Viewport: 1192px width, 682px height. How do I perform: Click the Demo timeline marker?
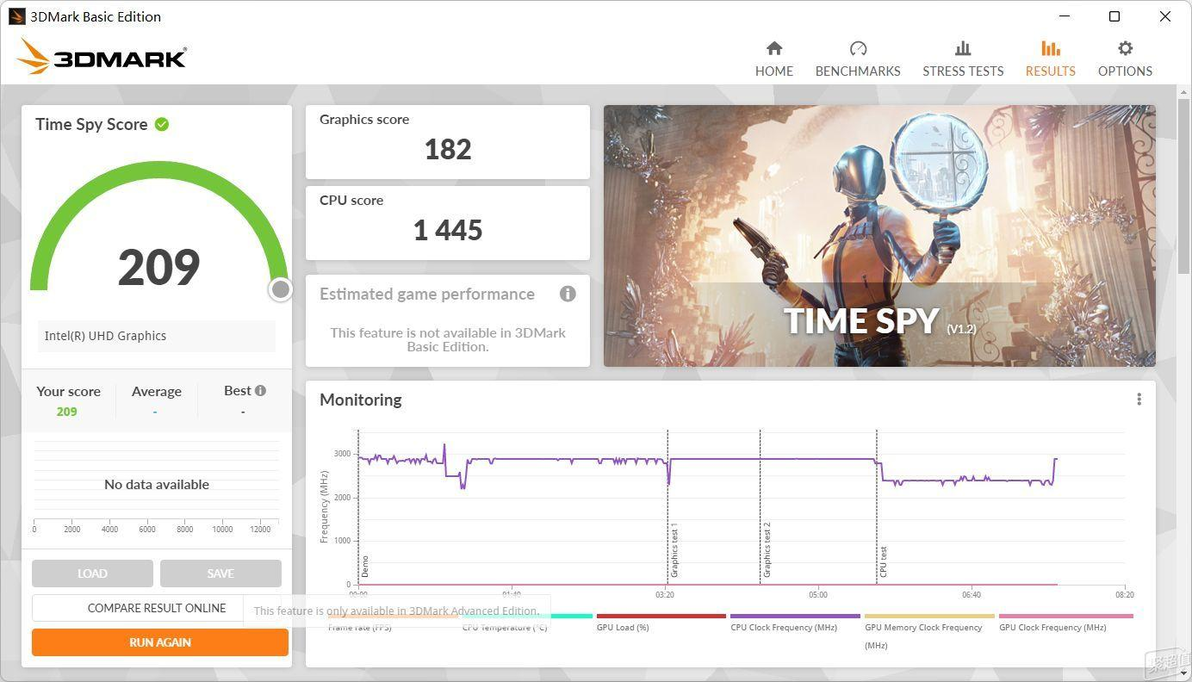pyautogui.click(x=364, y=566)
